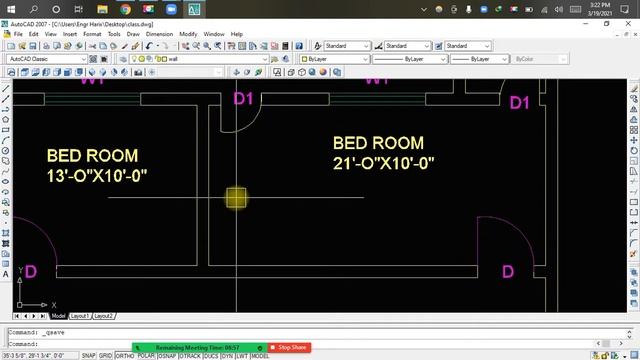Select the Line tool in Draw toolbar
This screenshot has height=360, width=640.
tap(6, 89)
